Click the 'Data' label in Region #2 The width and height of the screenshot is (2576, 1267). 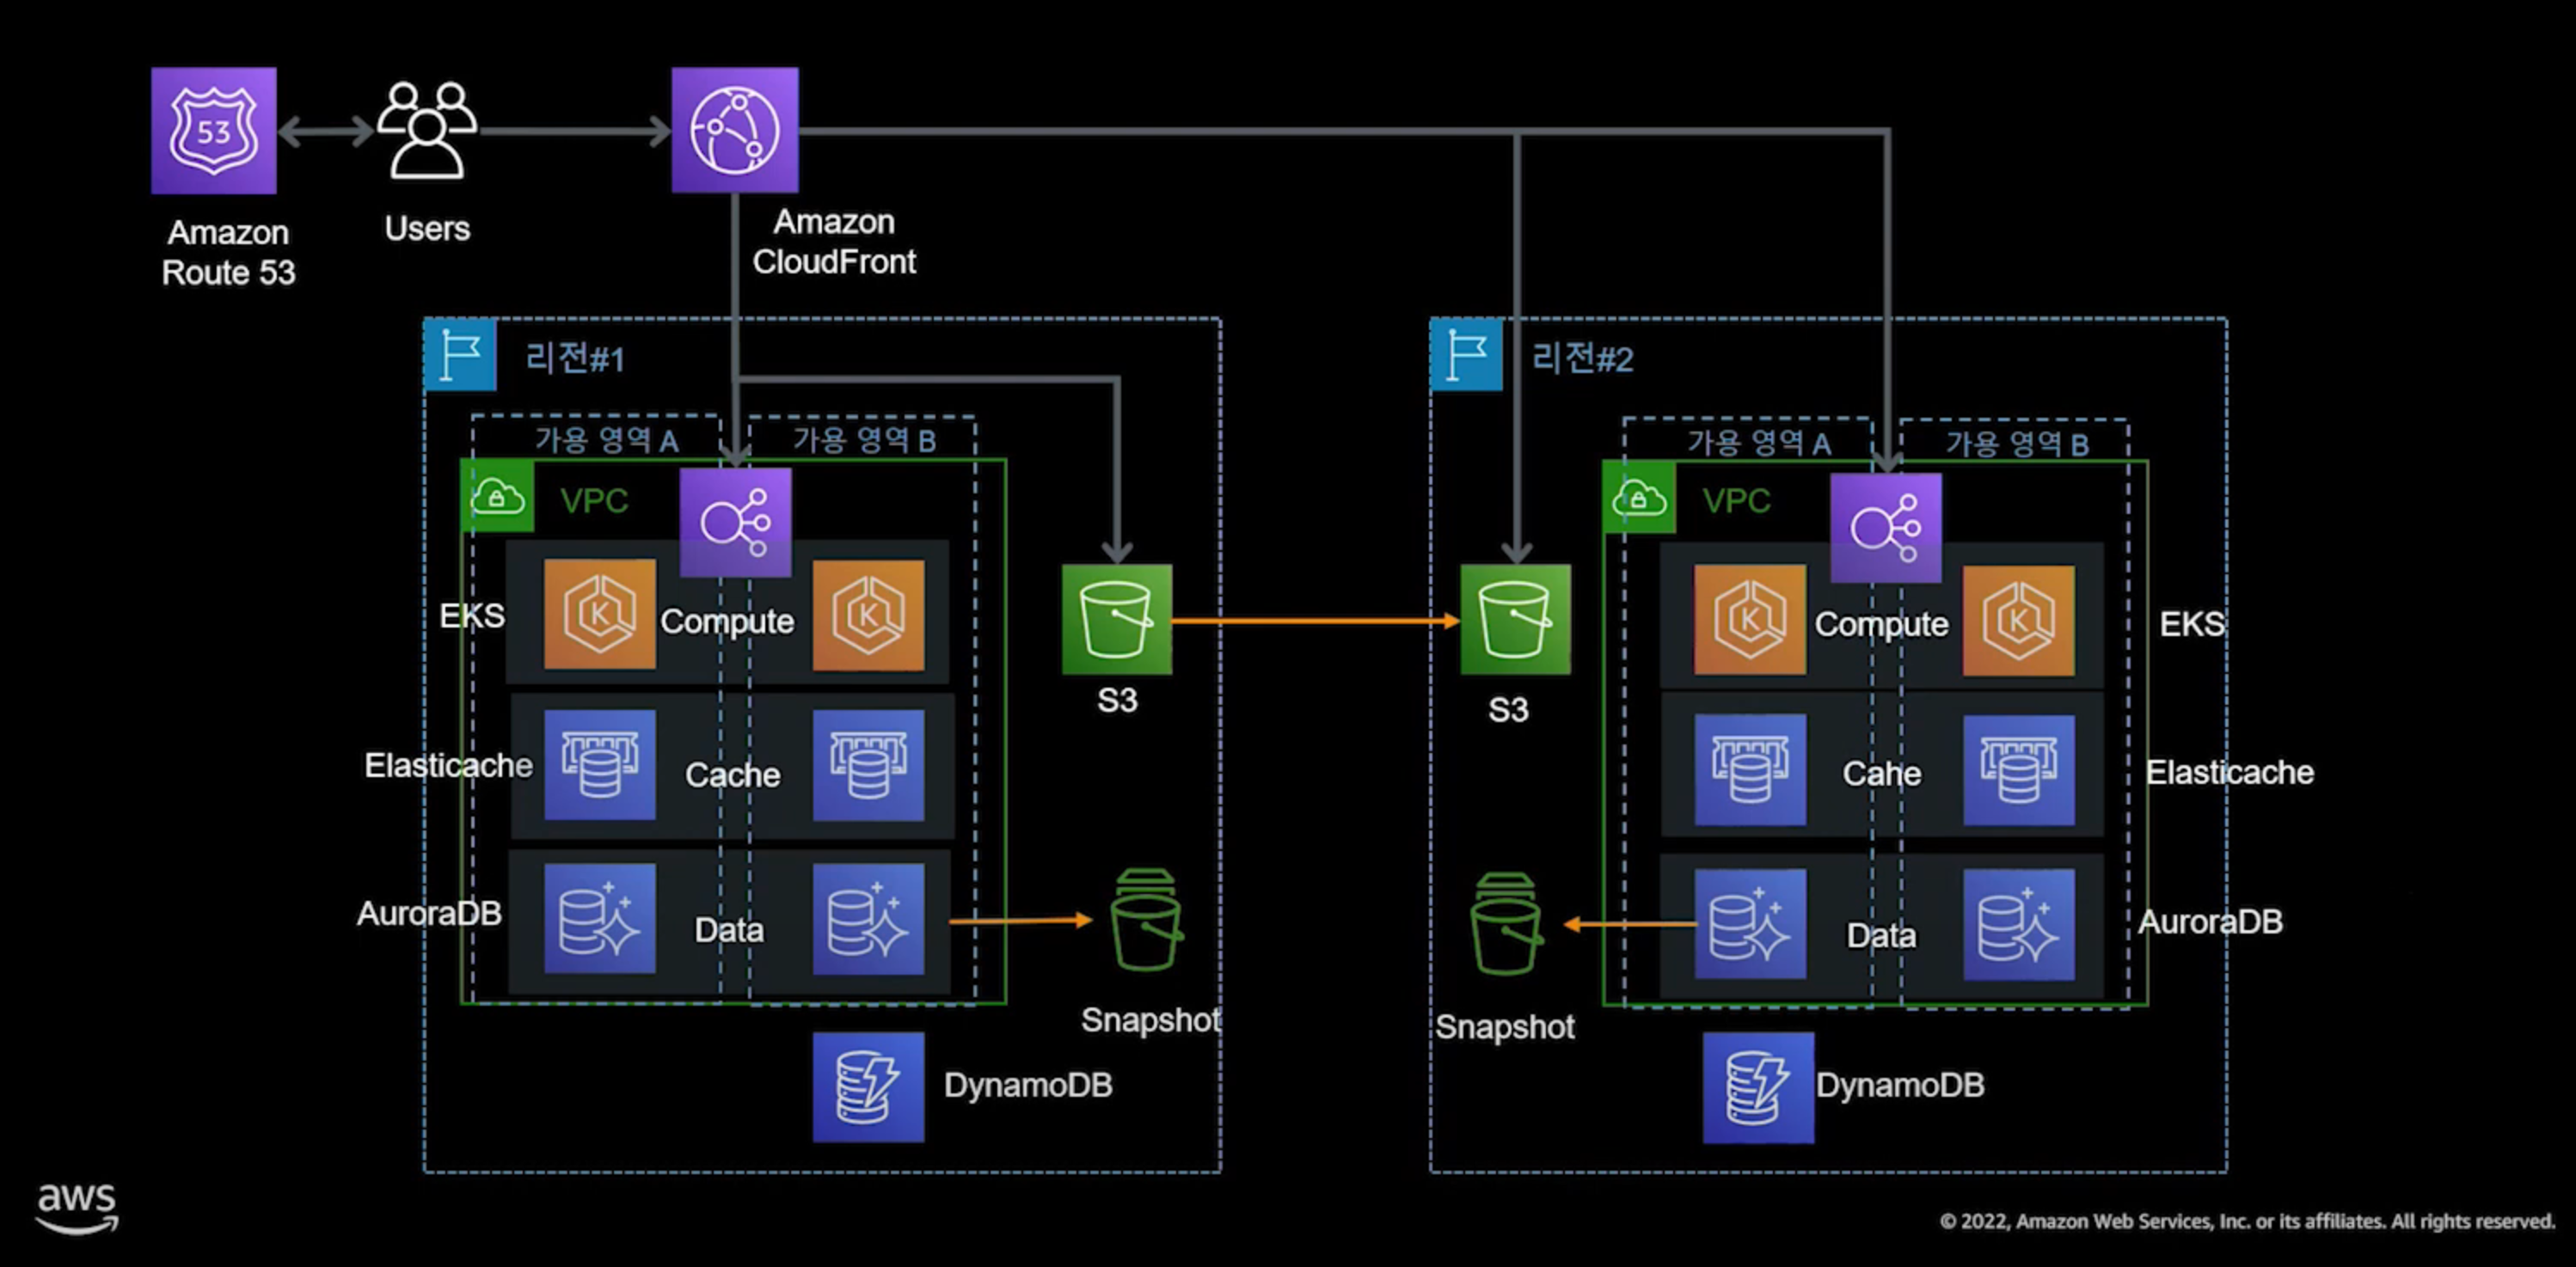click(1881, 935)
